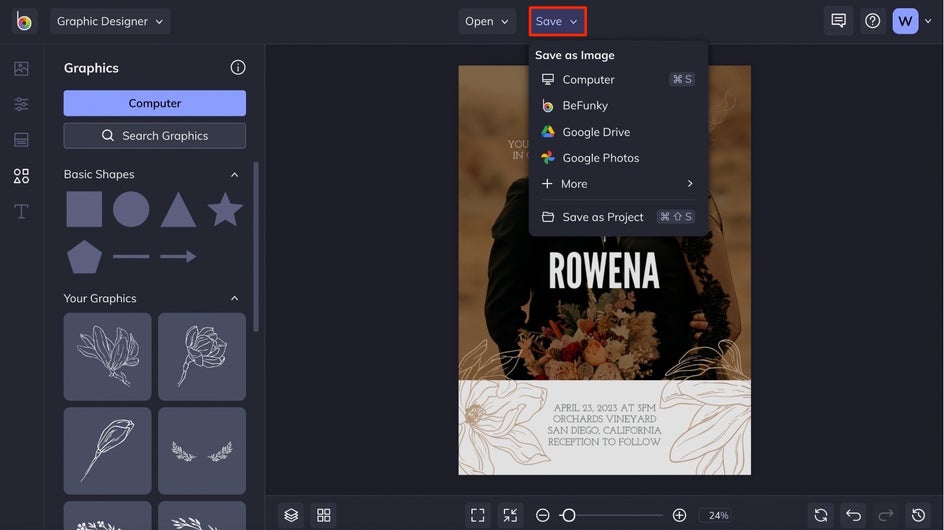Image resolution: width=944 pixels, height=530 pixels.
Task: Save image to Google Drive
Action: [x=617, y=132]
